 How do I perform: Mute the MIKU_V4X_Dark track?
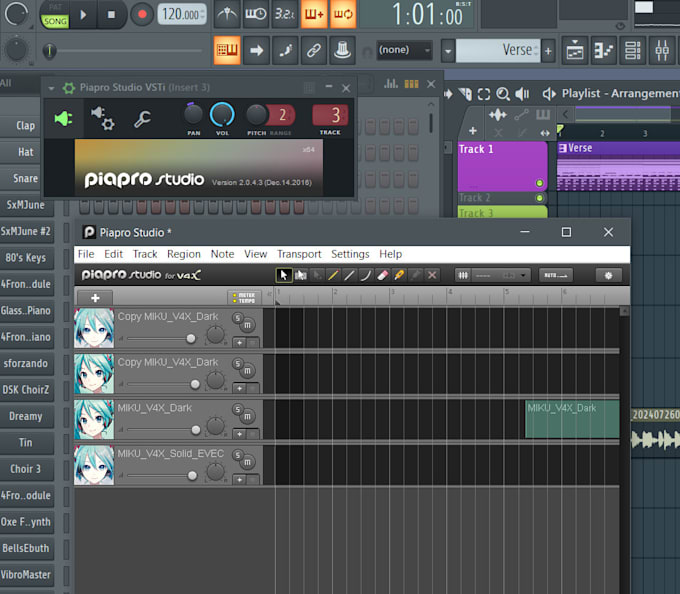(247, 417)
